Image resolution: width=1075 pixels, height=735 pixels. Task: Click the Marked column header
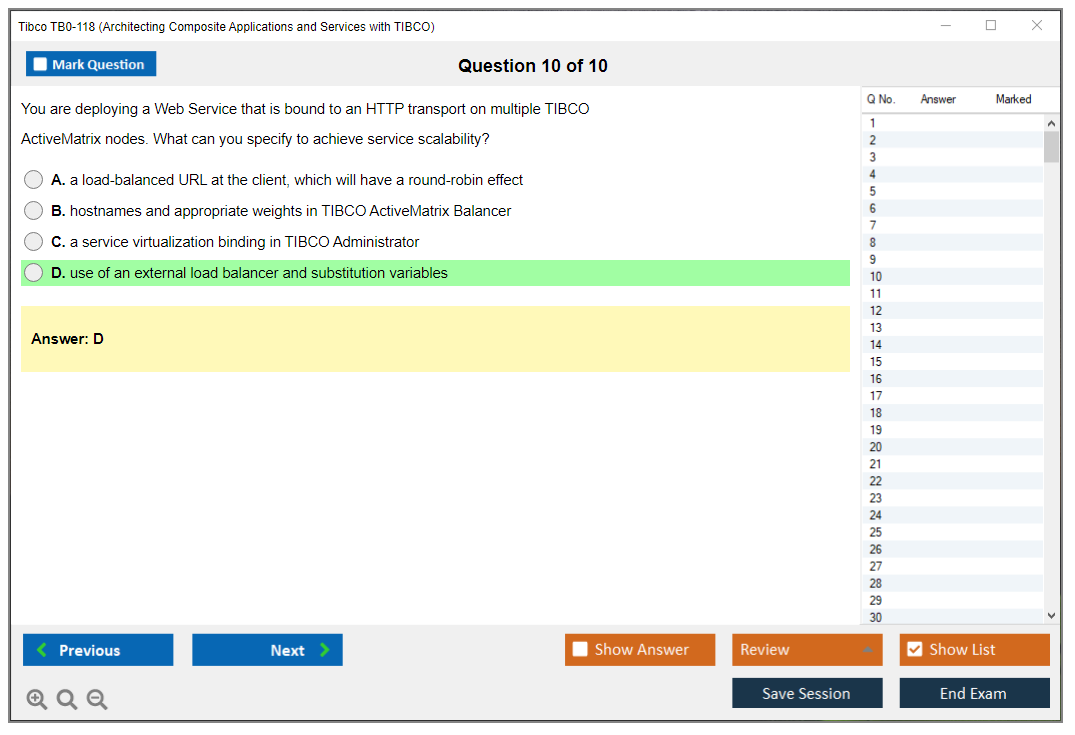point(1013,99)
